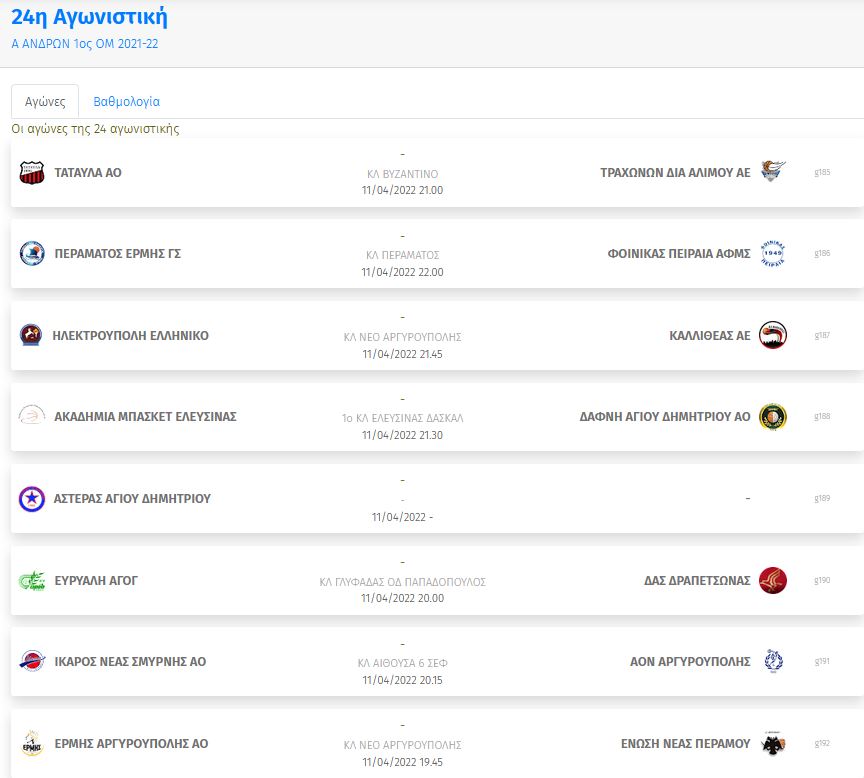The image size is (864, 778).
Task: Click the ΕΡΜΗΣ ΑΡΓΥΡΟΥΠΟΛΗΣ ΑΟ team name
Action: tap(131, 744)
